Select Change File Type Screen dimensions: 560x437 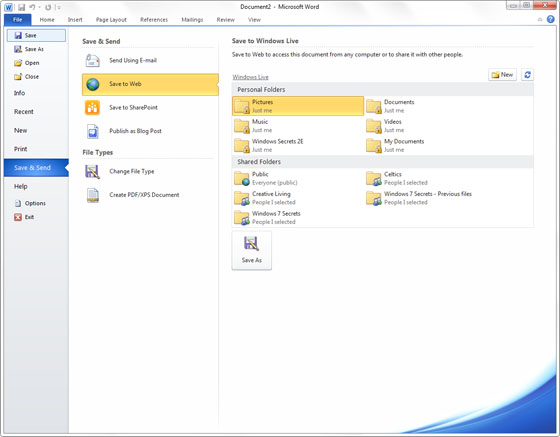[150, 172]
